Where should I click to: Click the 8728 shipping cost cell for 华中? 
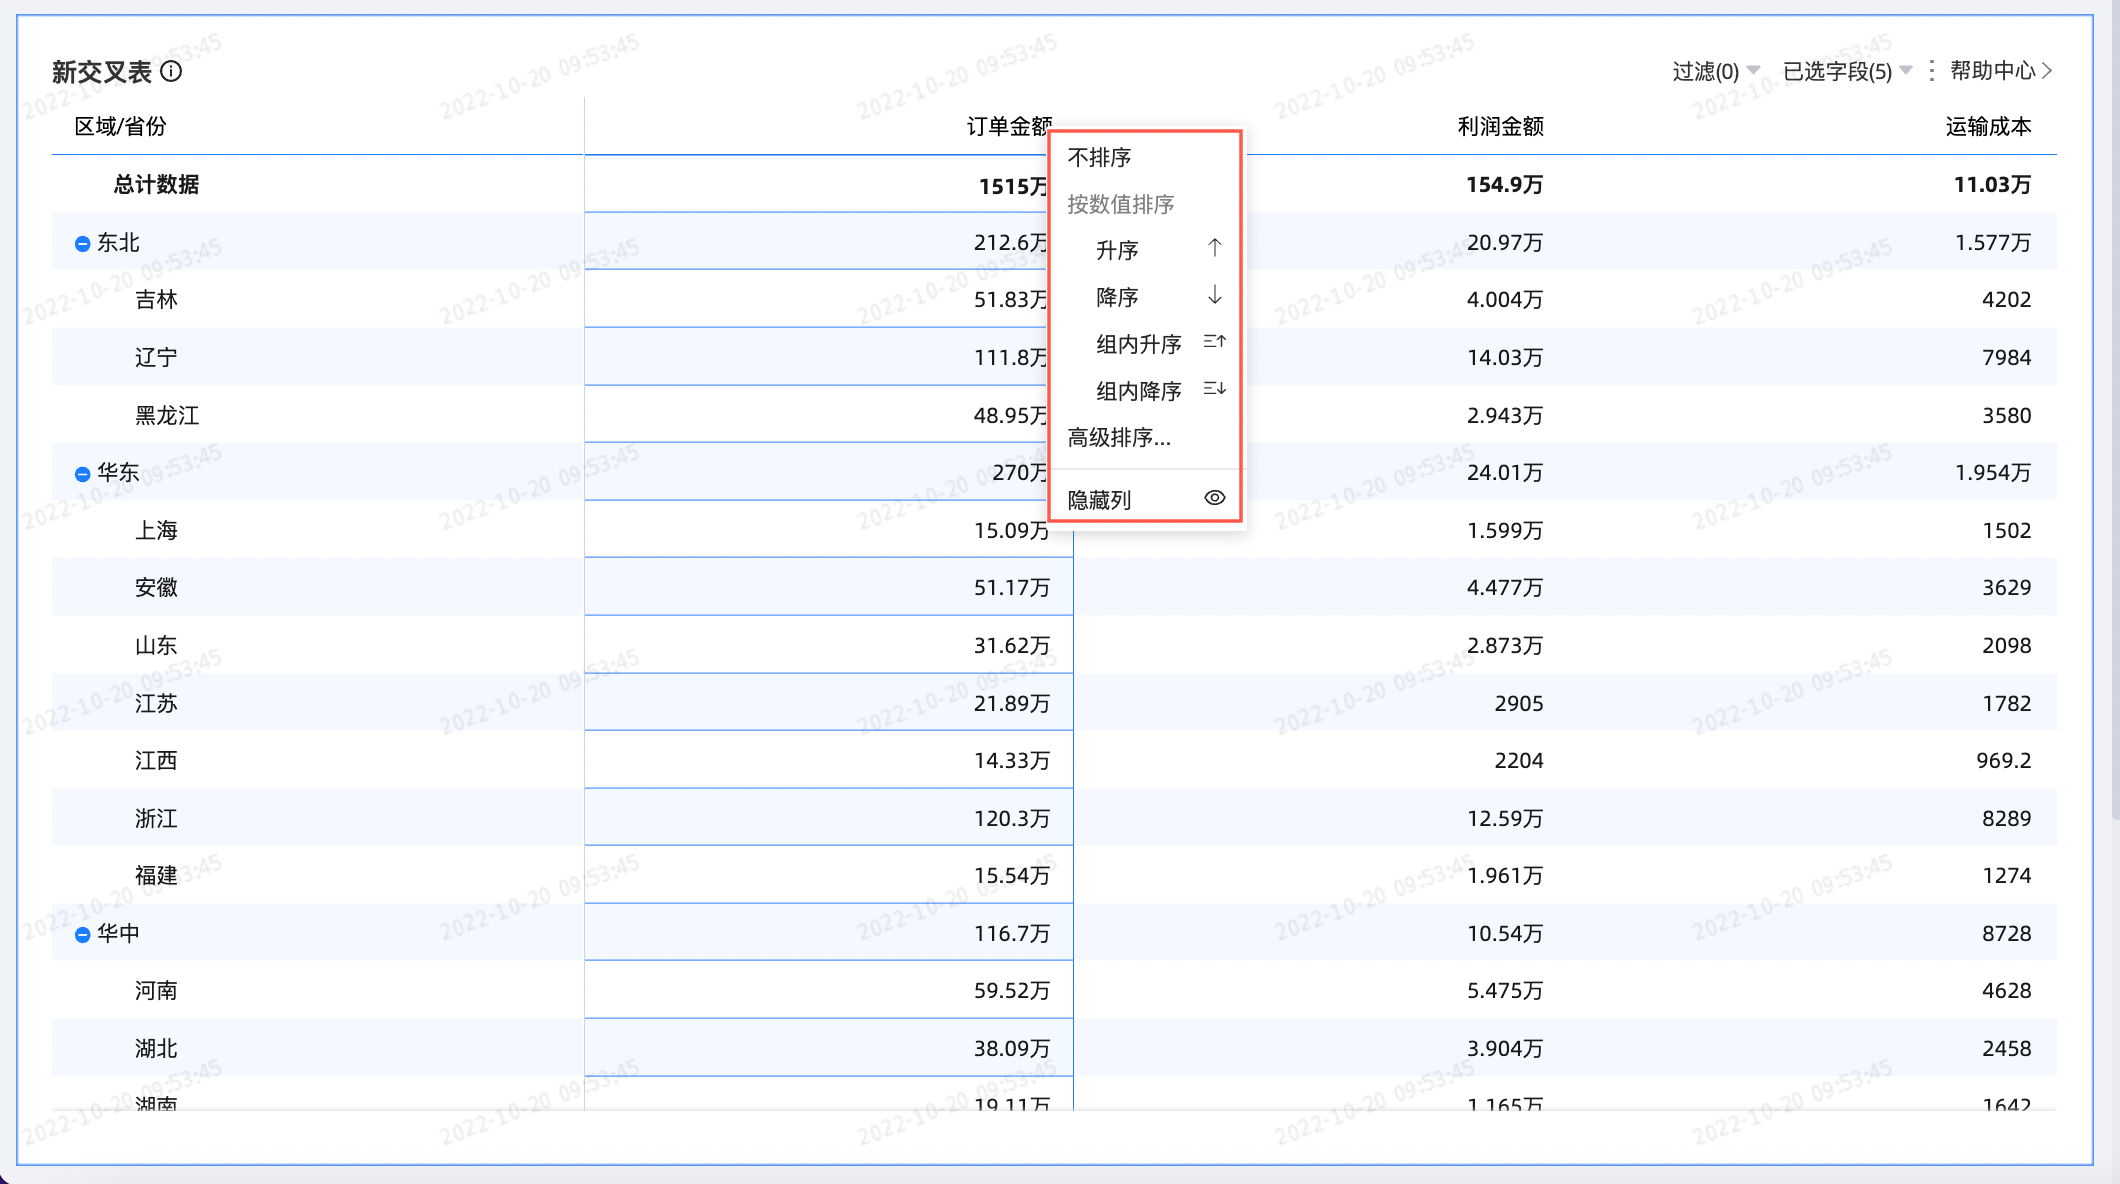2006,933
